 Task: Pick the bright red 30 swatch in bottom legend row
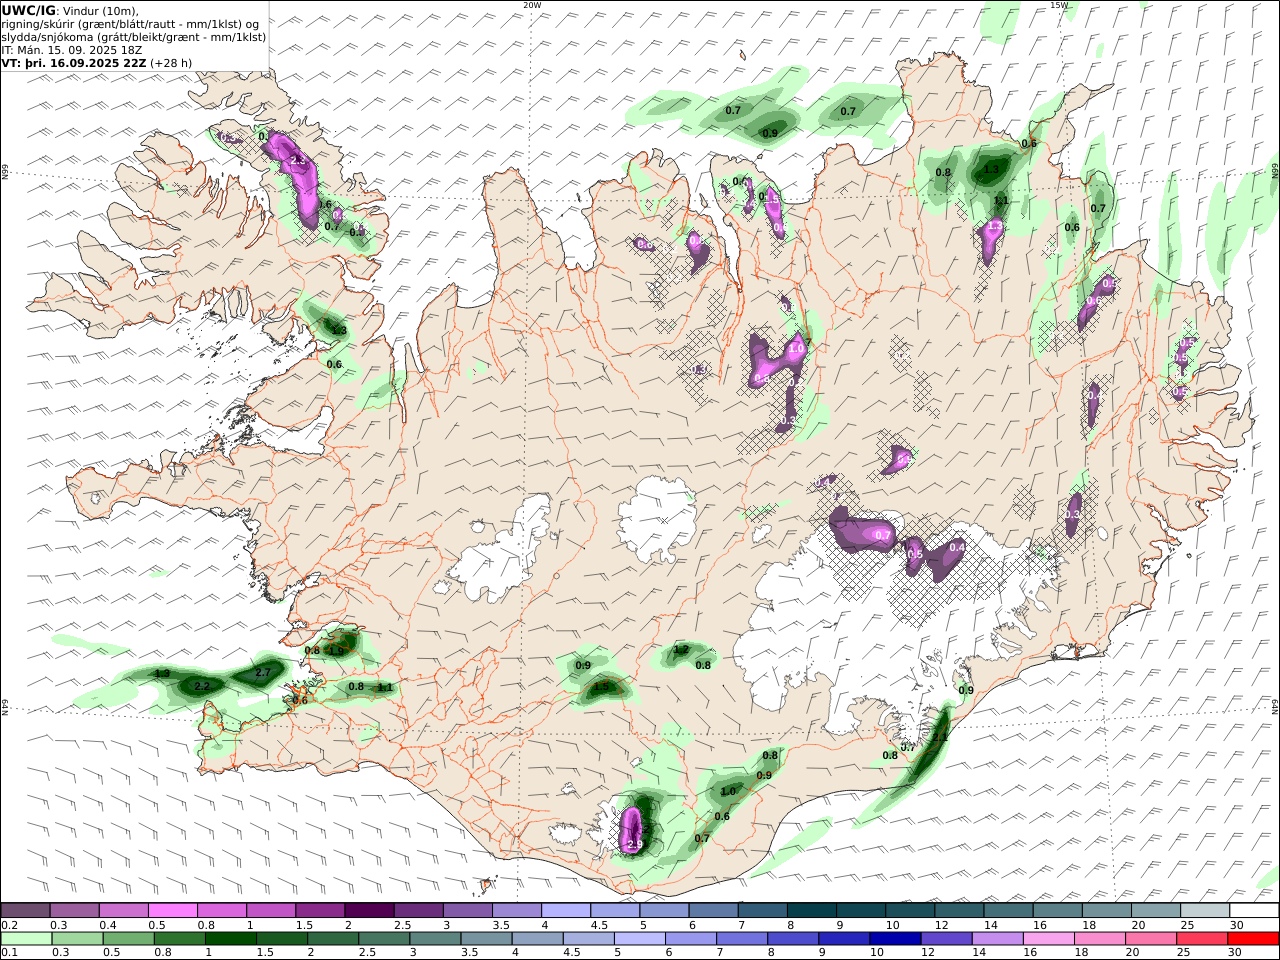tap(1254, 939)
